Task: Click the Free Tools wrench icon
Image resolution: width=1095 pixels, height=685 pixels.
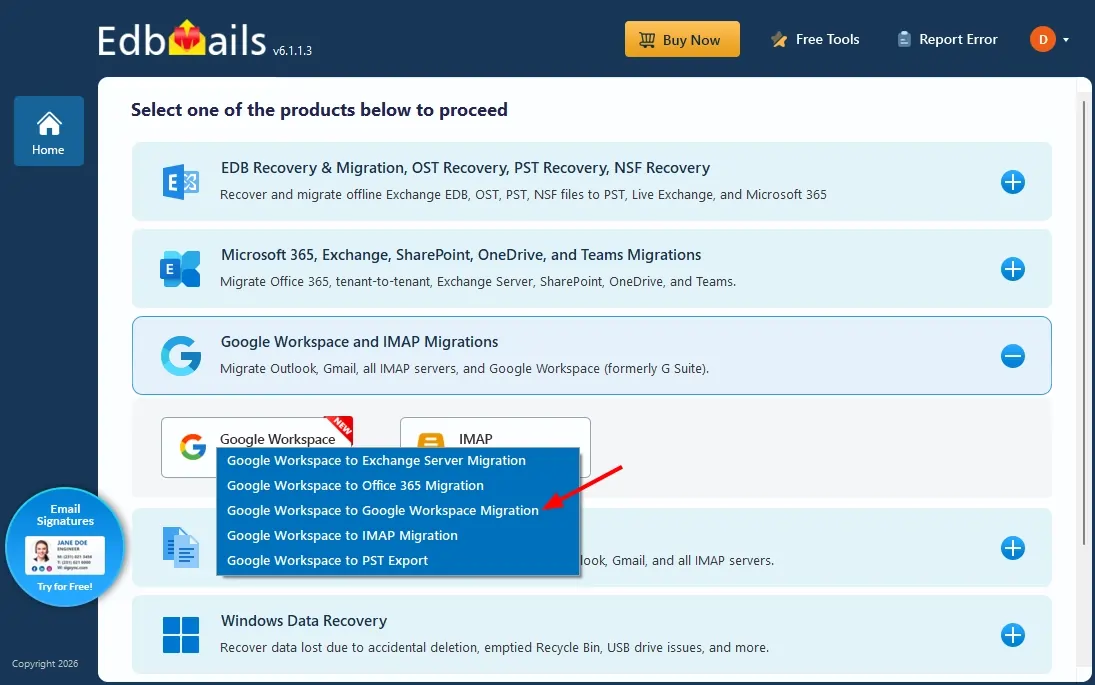Action: pyautogui.click(x=779, y=40)
